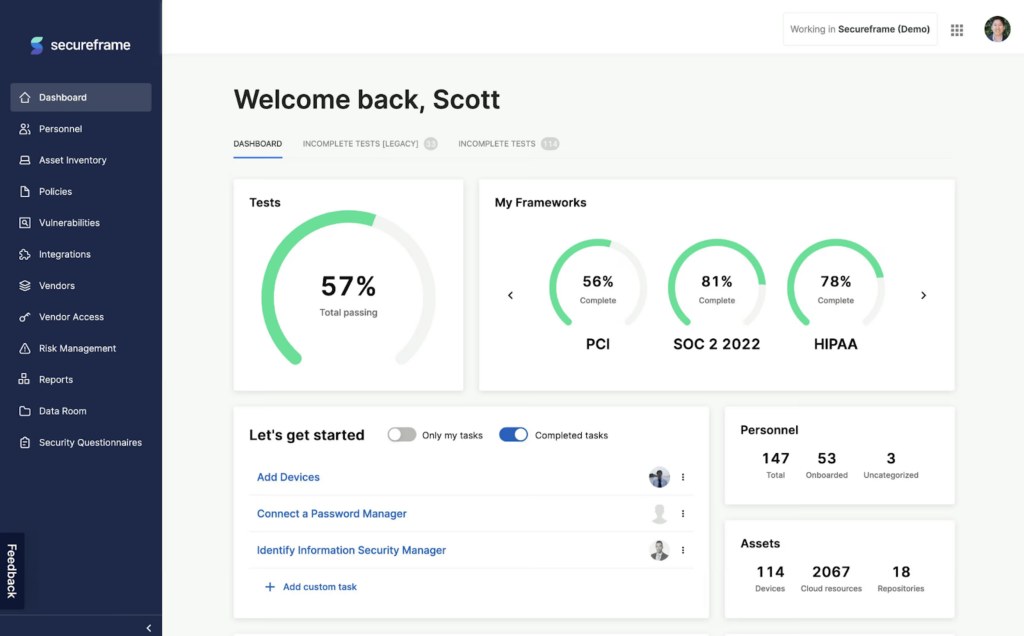Show next frameworks with right chevron
This screenshot has height=636, width=1024.
coord(923,295)
